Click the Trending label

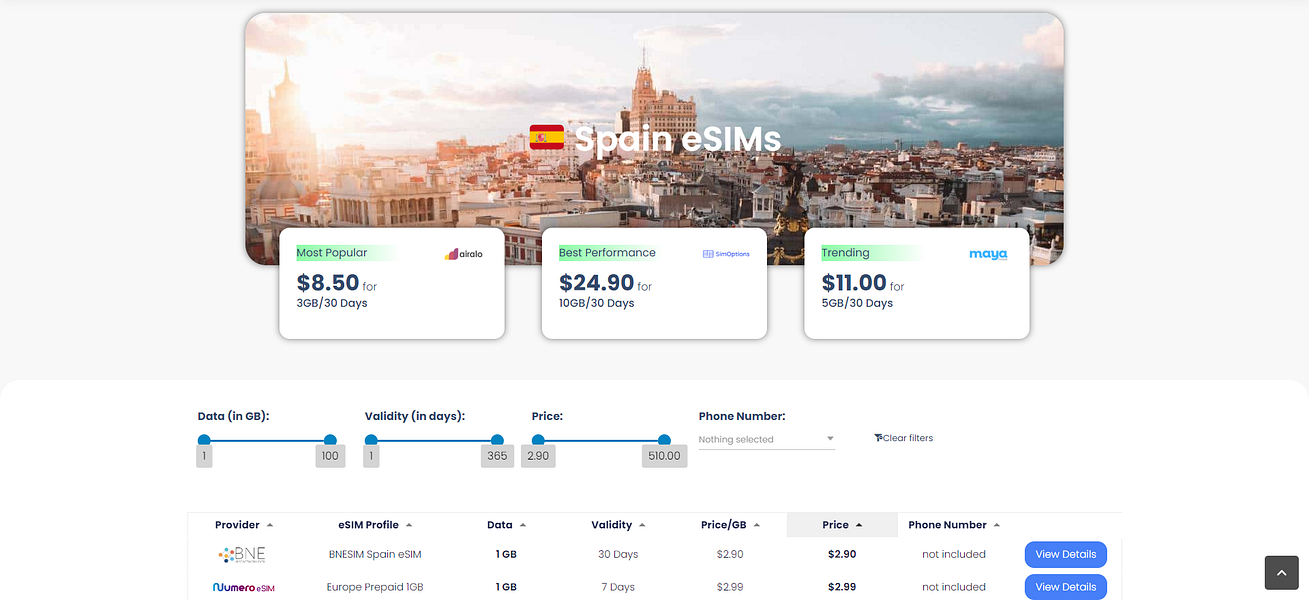tap(845, 253)
